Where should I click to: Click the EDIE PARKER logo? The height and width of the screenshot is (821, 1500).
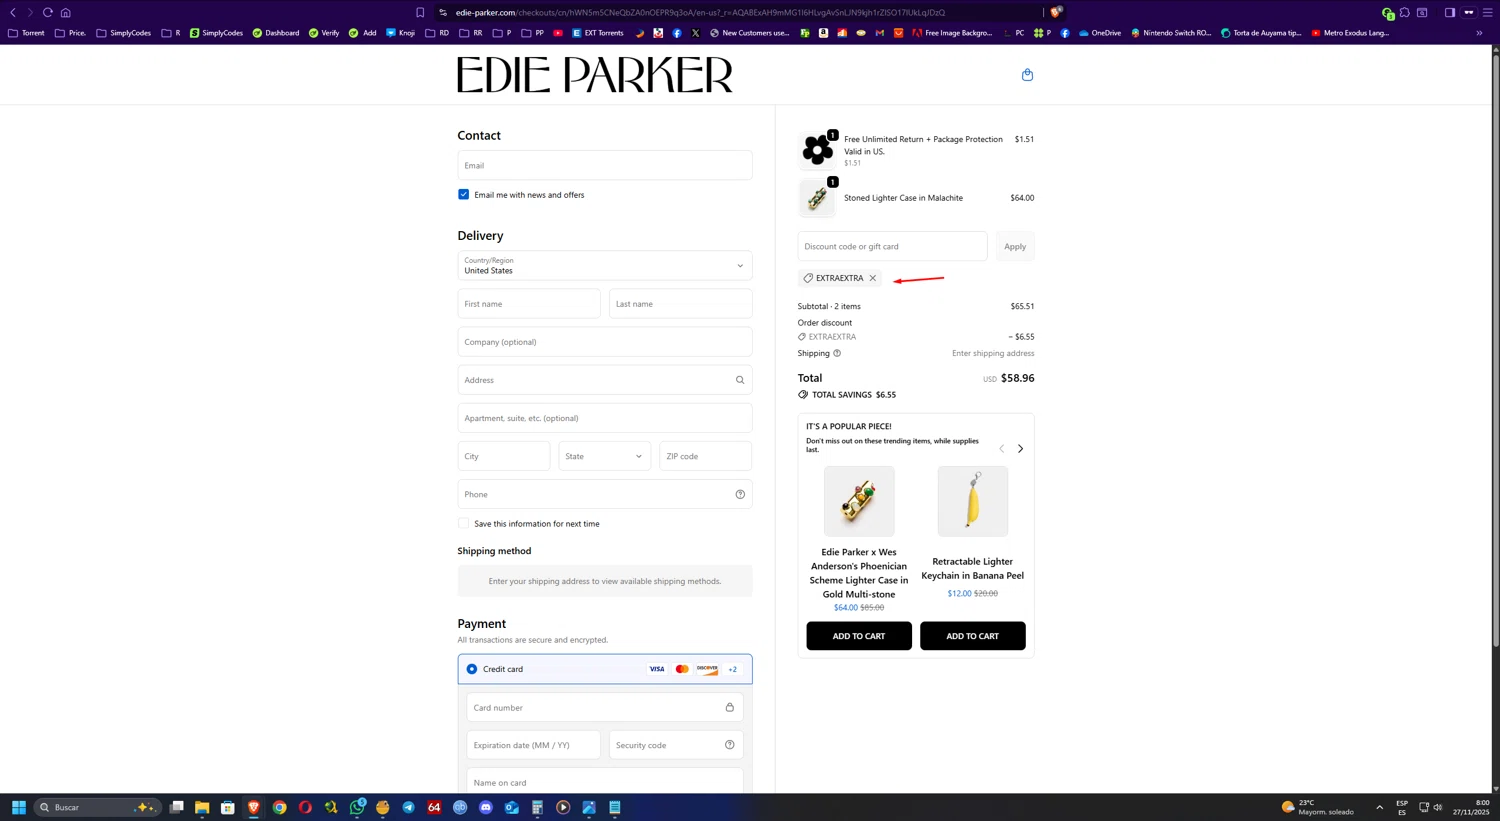point(595,75)
